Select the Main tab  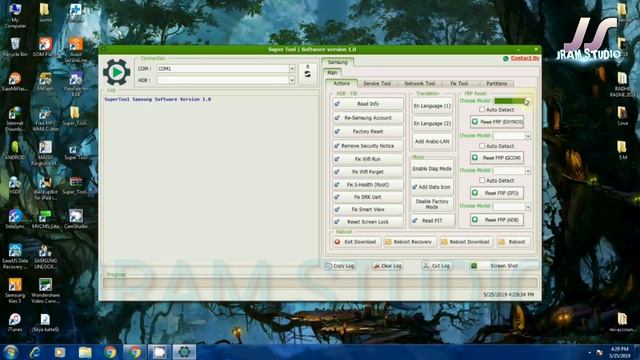tap(332, 73)
